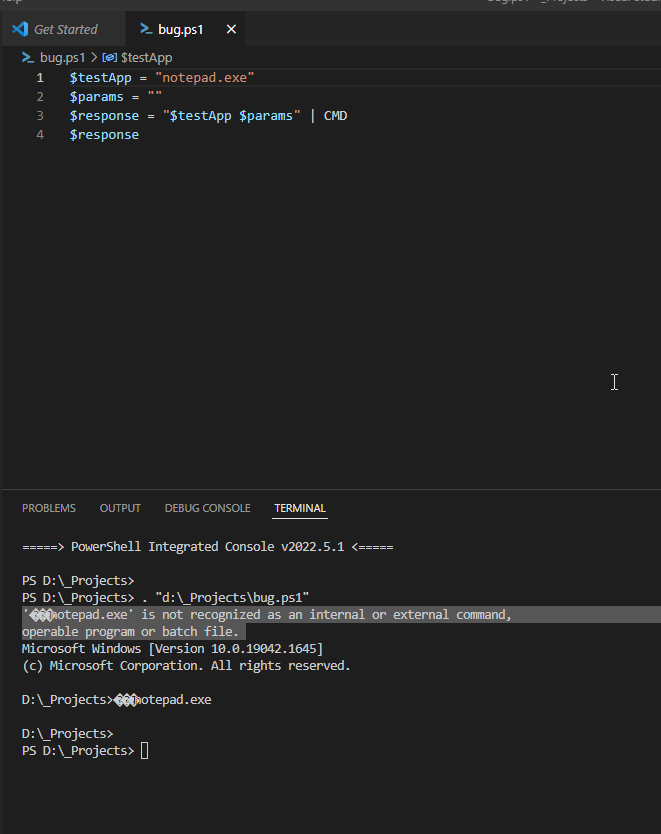Click the D:\_Projects> garbled notepad.exe line

(x=116, y=700)
